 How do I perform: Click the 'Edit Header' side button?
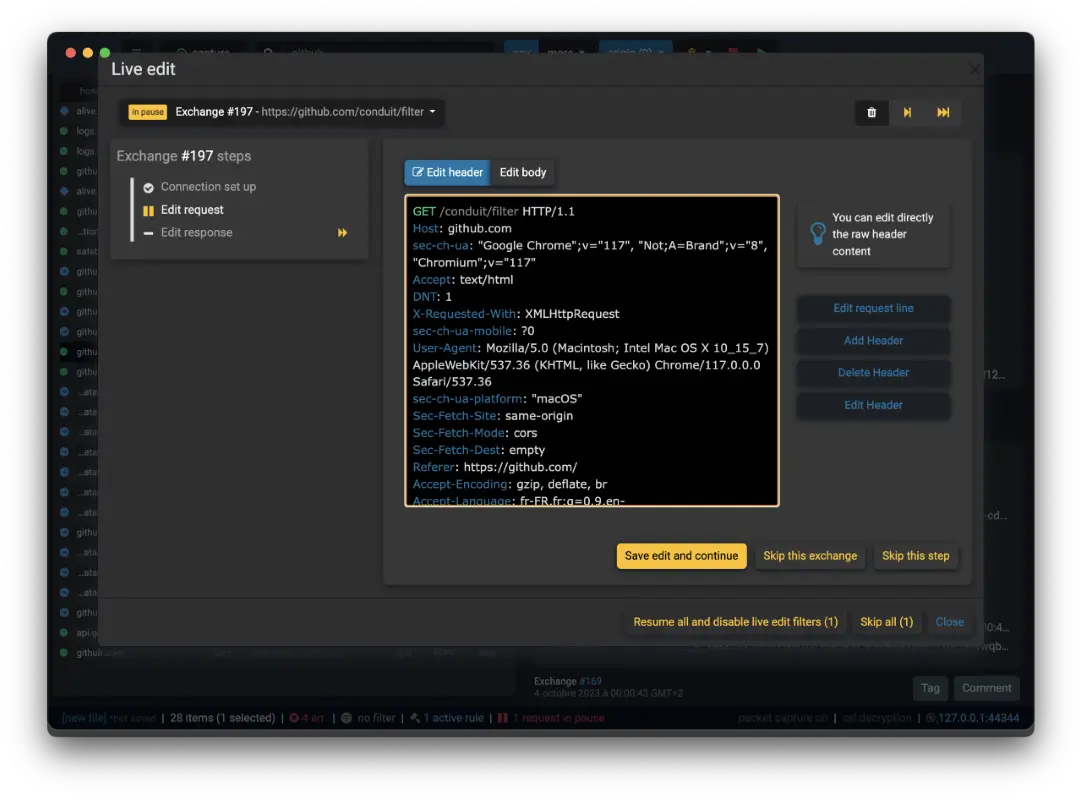tap(873, 405)
